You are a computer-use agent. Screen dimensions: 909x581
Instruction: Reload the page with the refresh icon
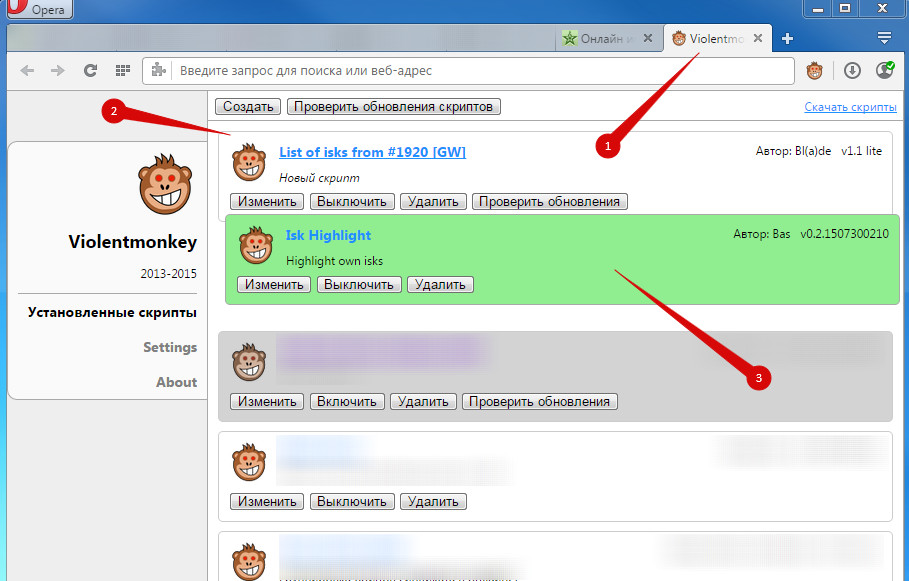[x=90, y=71]
